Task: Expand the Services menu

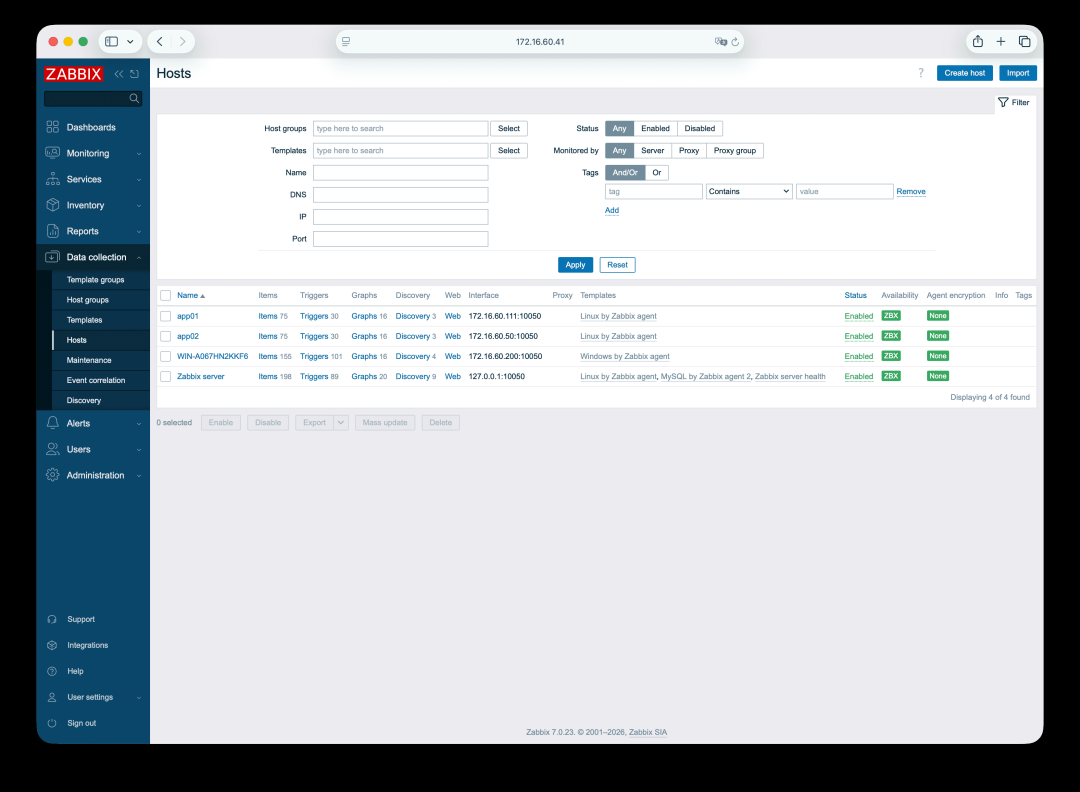Action: [x=93, y=179]
